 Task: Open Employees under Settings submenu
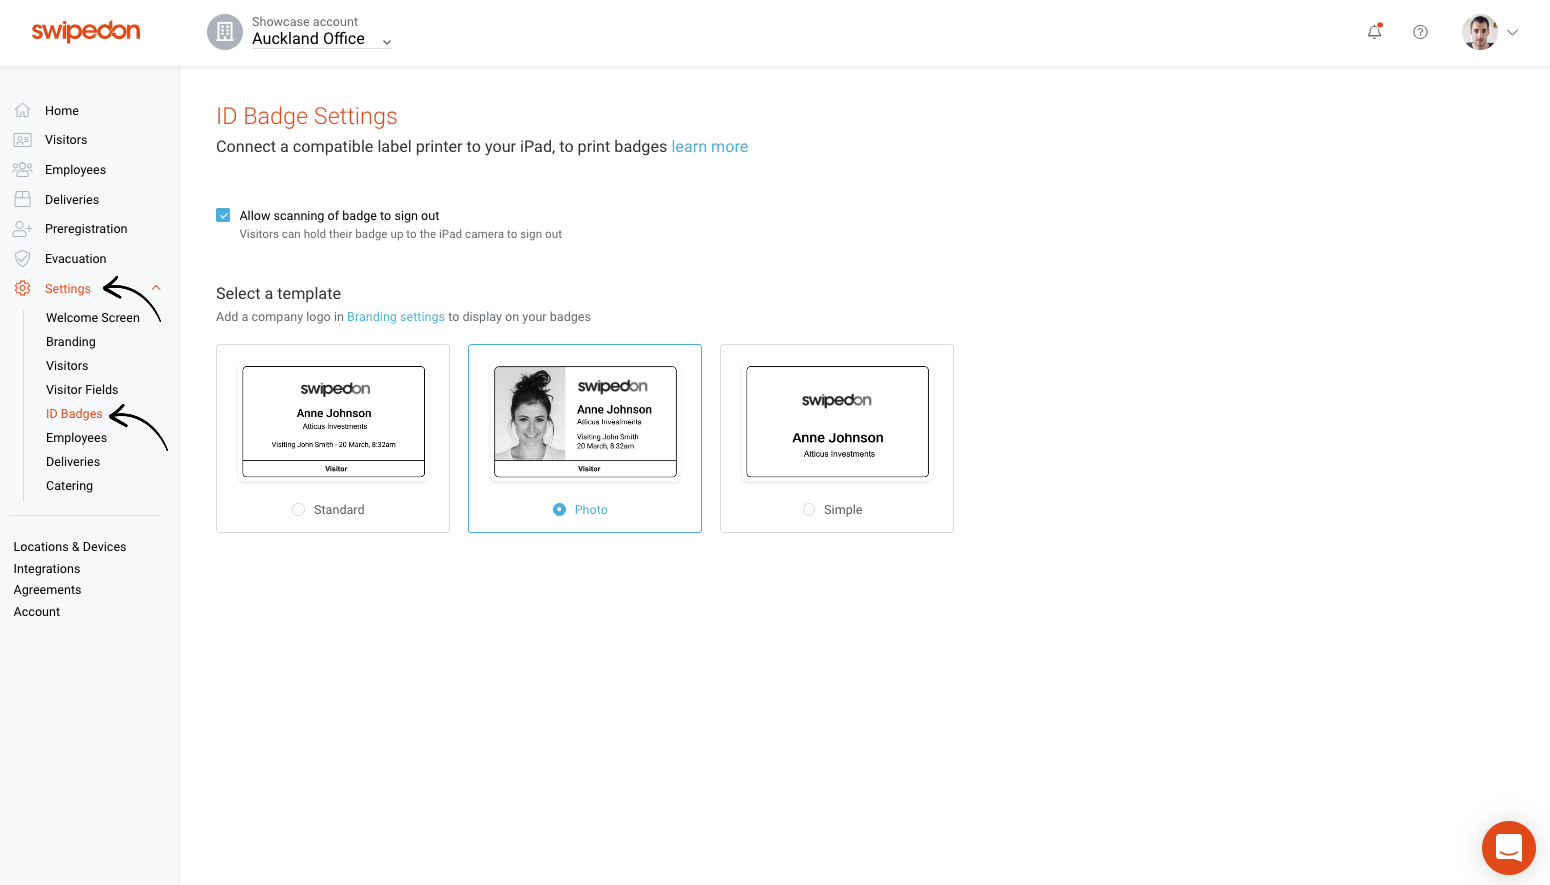click(76, 438)
